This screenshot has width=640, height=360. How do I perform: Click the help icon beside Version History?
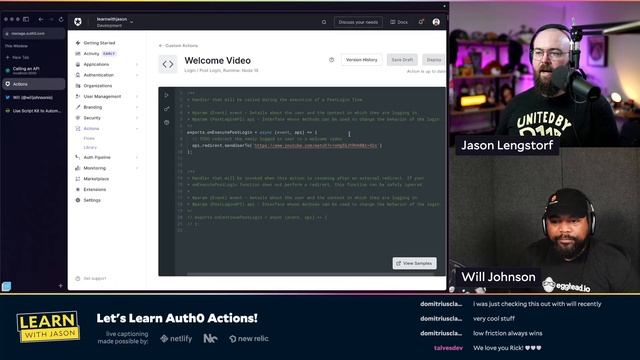331,60
